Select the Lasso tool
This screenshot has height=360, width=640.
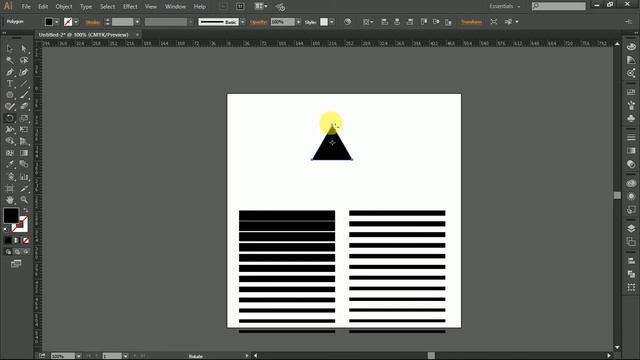coord(24,60)
